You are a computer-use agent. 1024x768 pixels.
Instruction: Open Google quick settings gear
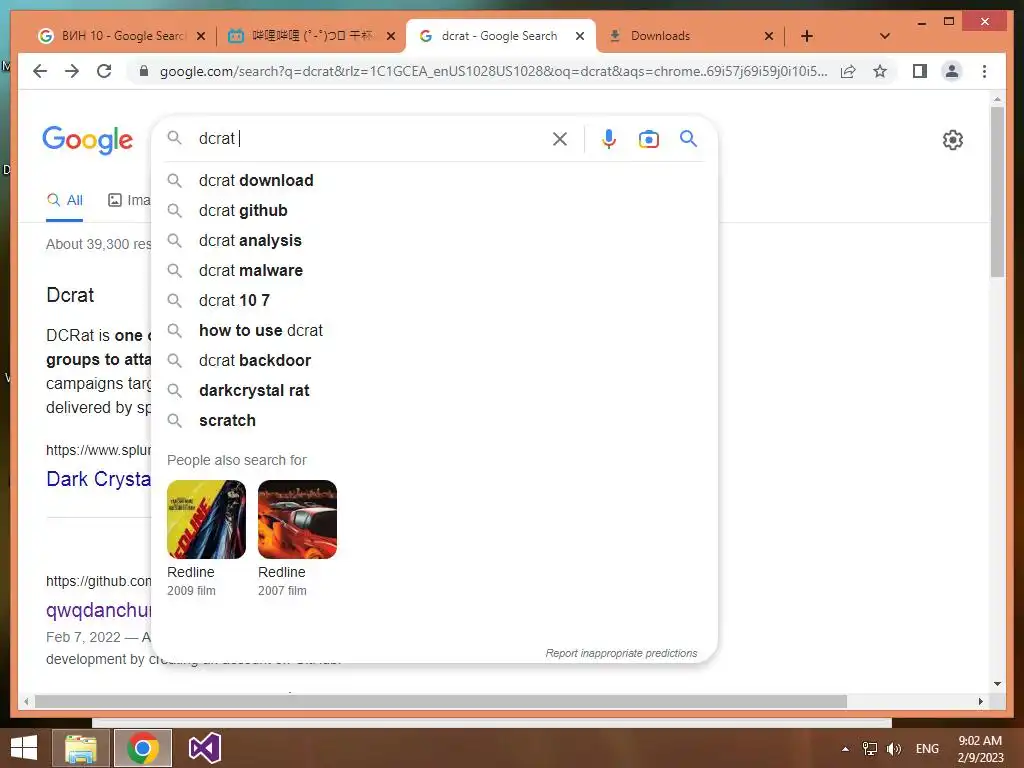click(952, 139)
